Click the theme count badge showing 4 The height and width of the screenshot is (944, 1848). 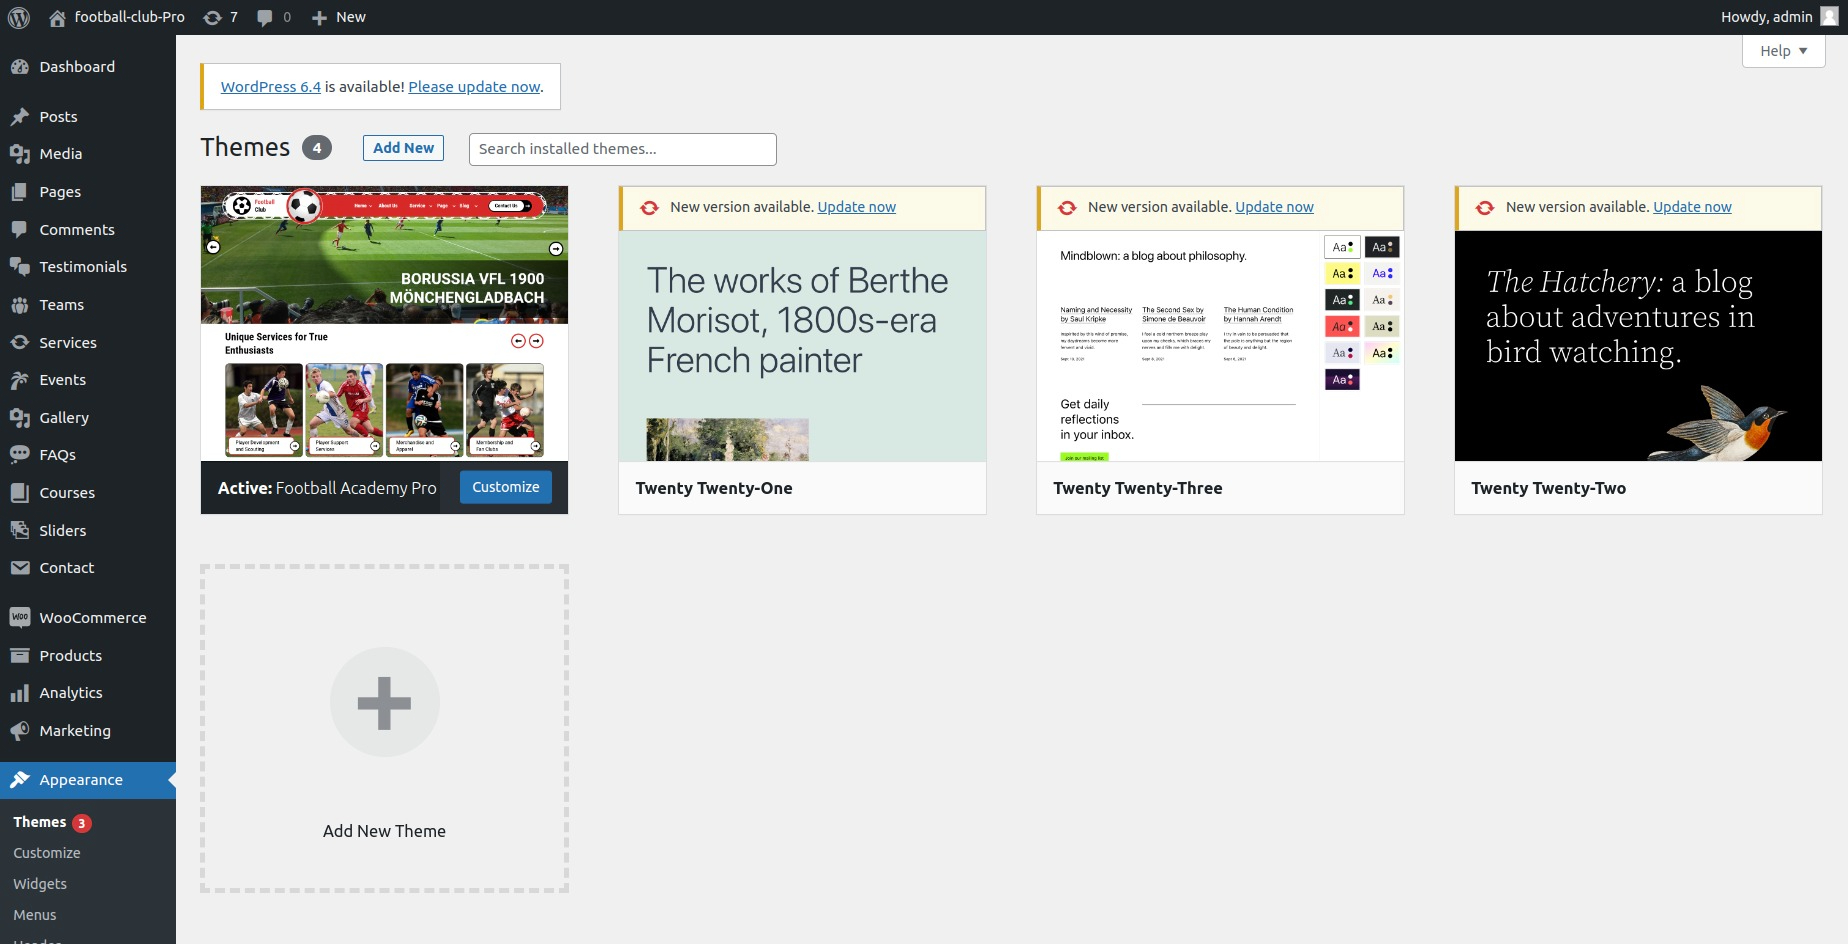(317, 148)
